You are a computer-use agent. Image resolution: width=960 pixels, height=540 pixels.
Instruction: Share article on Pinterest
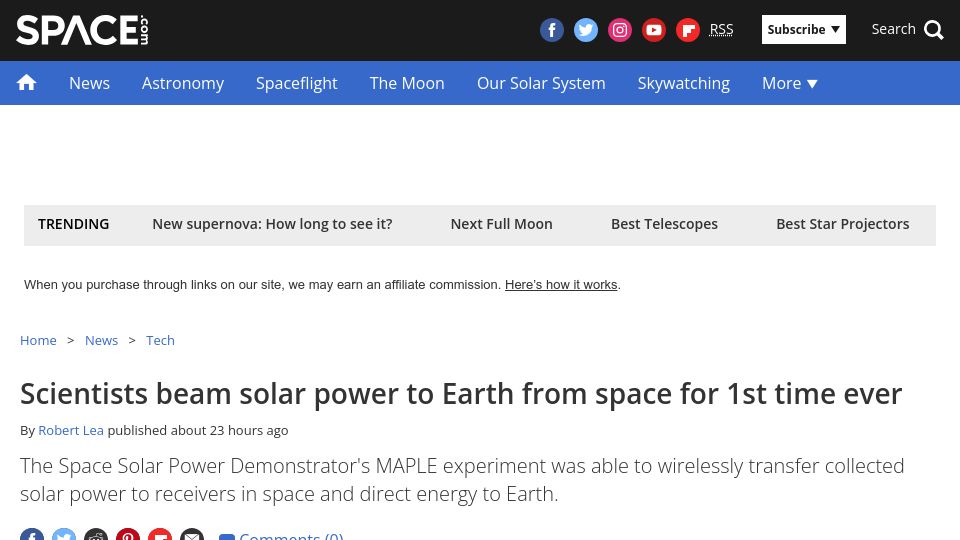(128, 534)
